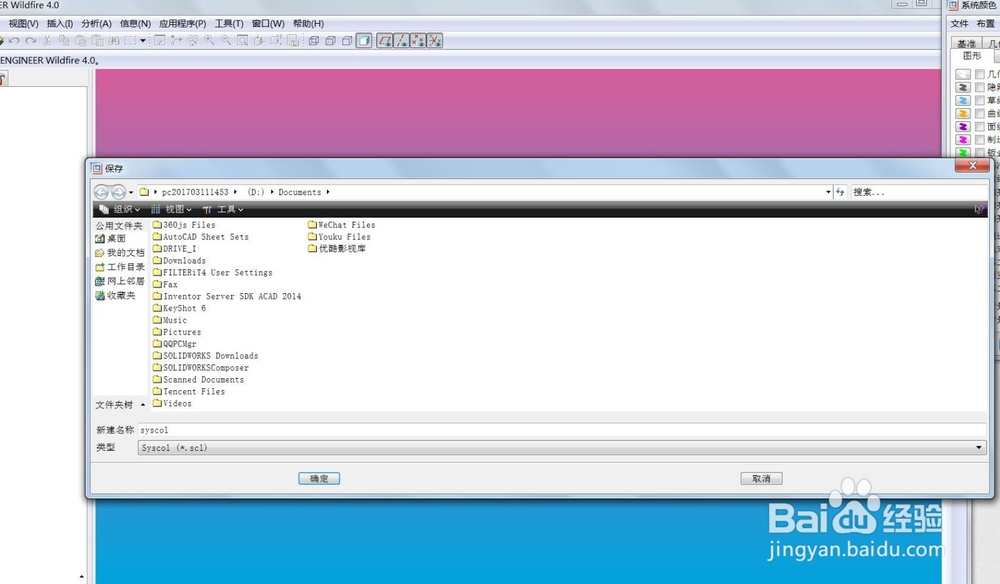The height and width of the screenshot is (584, 1000).
Task: Open Favorites (收藏夹) shortcut
Action: [x=115, y=295]
